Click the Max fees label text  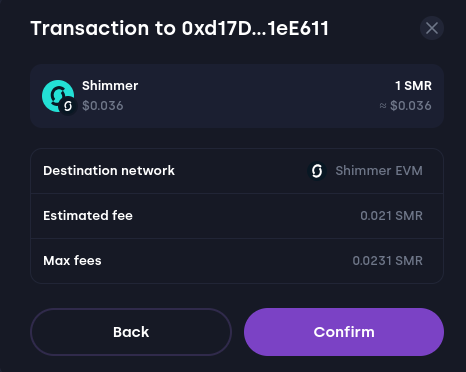pos(72,261)
